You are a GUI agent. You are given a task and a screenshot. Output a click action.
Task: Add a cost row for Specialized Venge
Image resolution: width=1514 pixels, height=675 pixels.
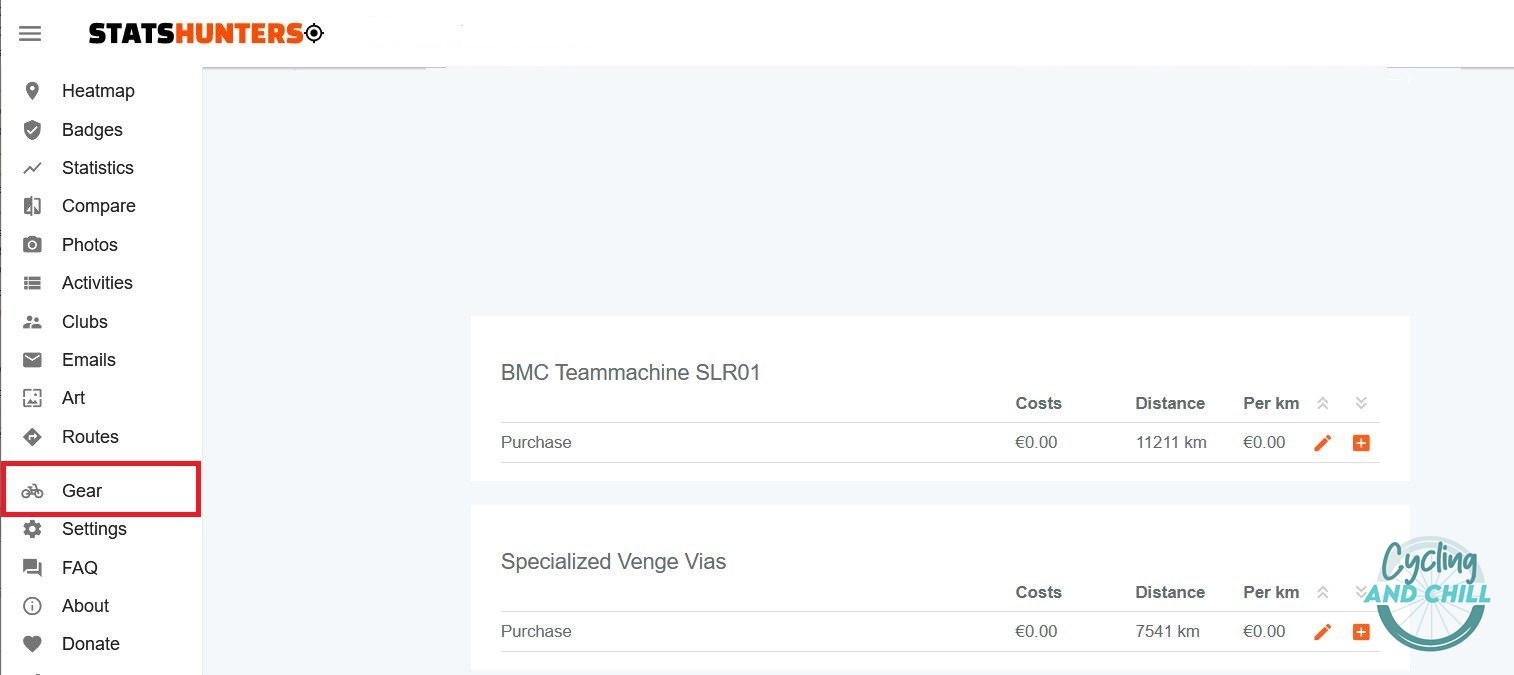[1361, 631]
